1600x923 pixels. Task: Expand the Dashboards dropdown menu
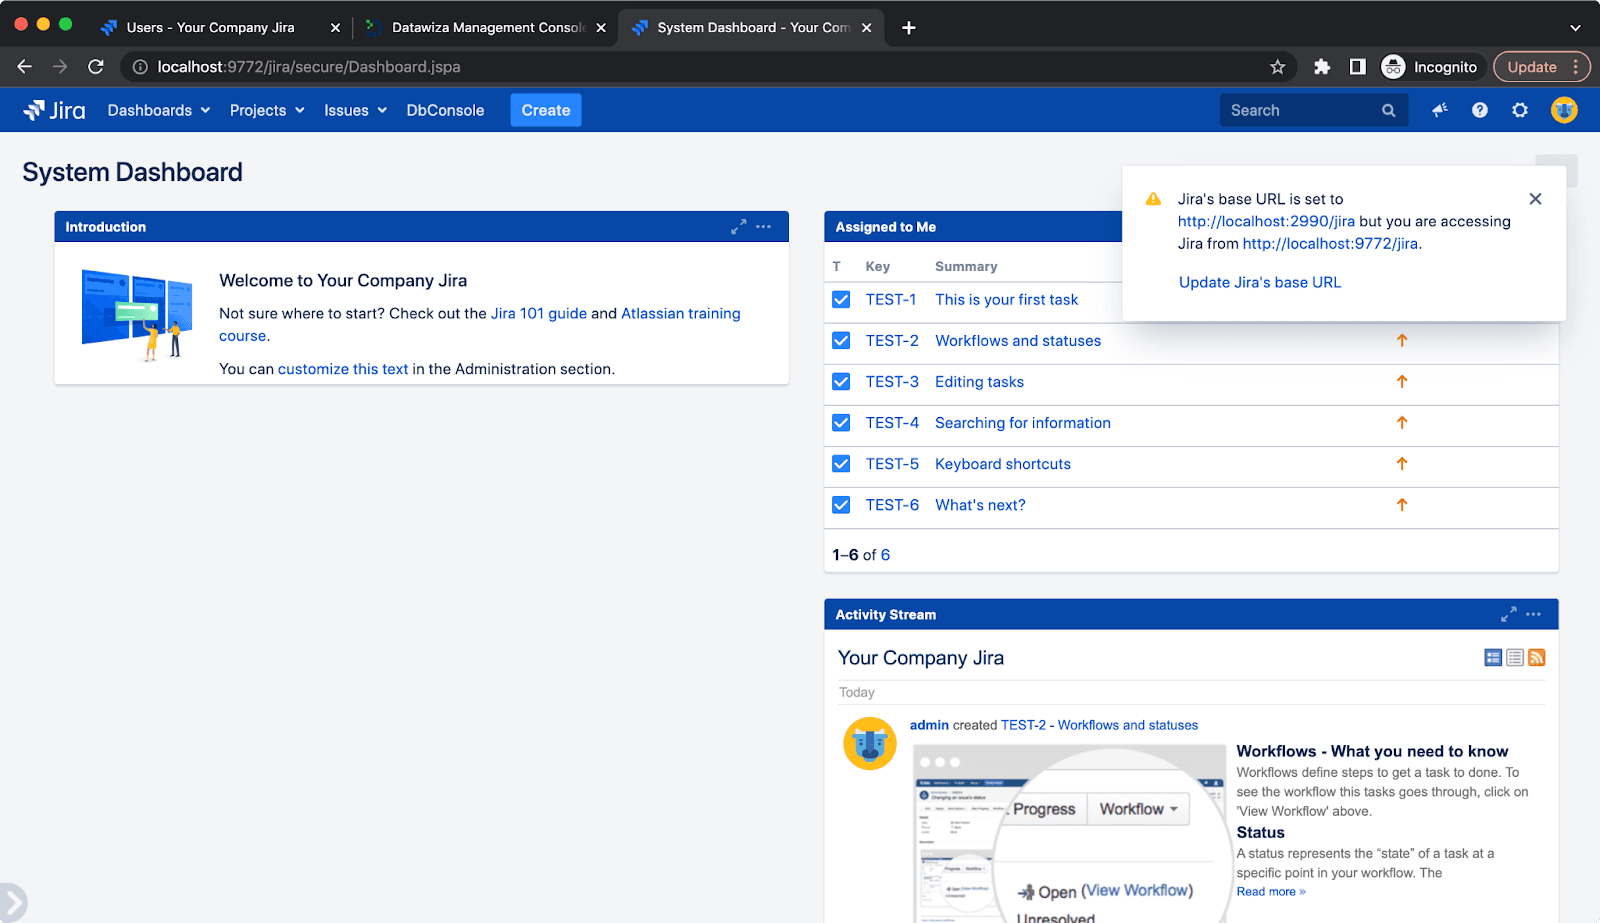tap(159, 110)
